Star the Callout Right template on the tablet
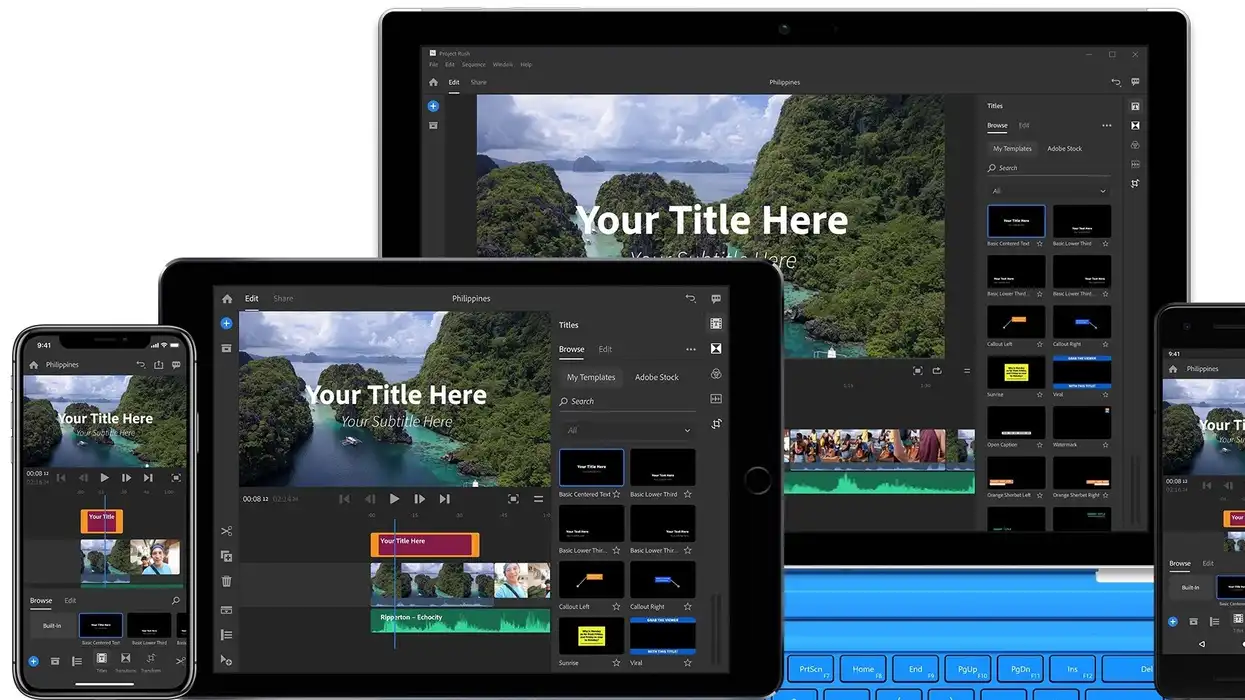This screenshot has height=700, width=1245. tap(688, 606)
